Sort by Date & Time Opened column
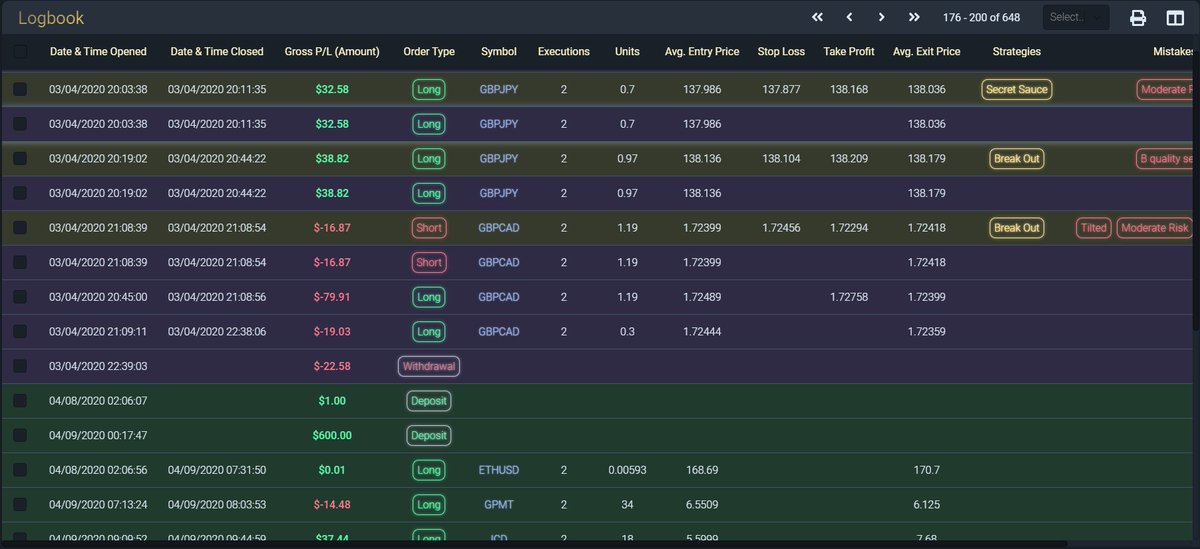Screen dimensions: 1200x549 pos(98,52)
